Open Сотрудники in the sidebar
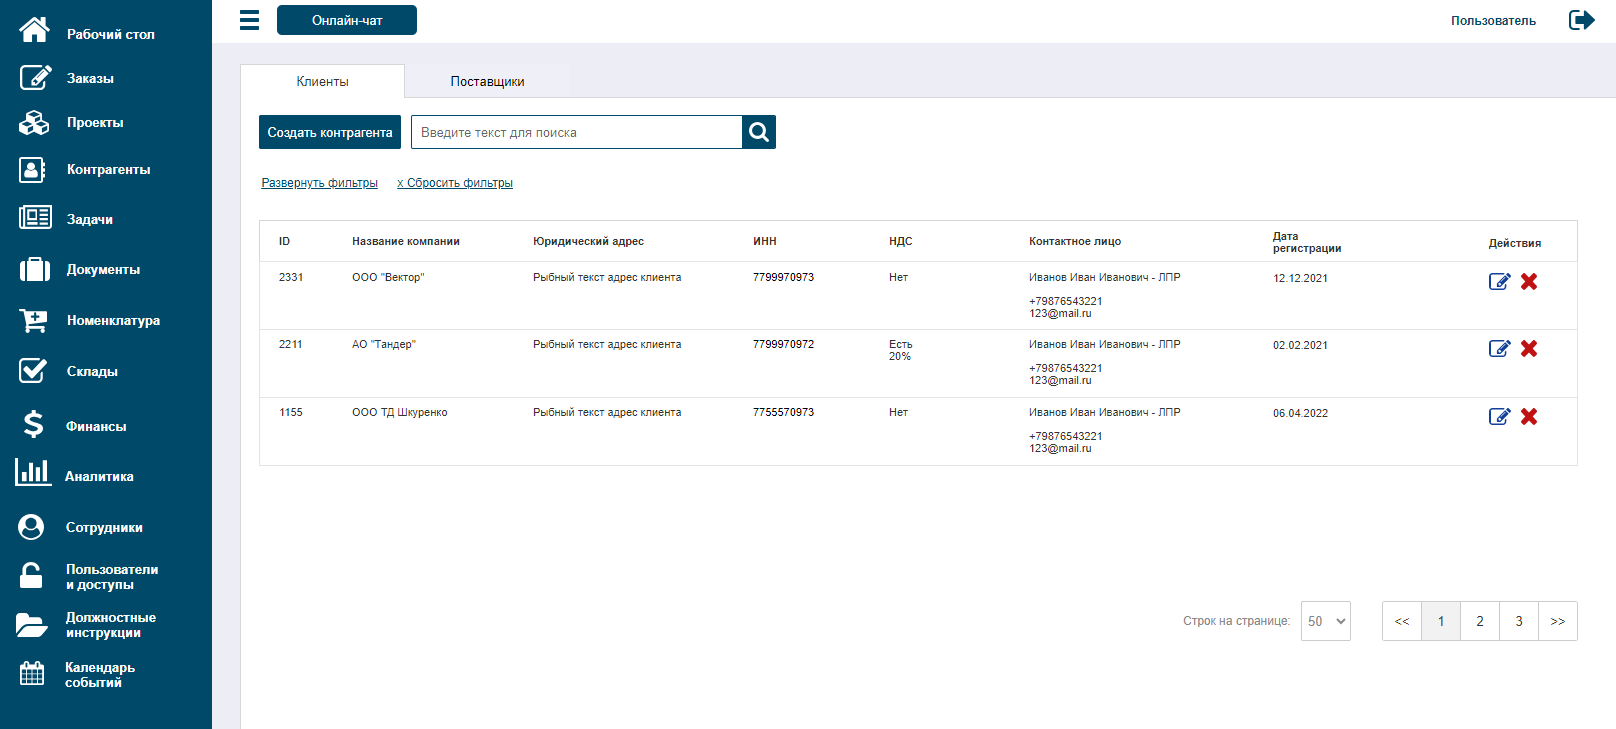 [x=106, y=527]
